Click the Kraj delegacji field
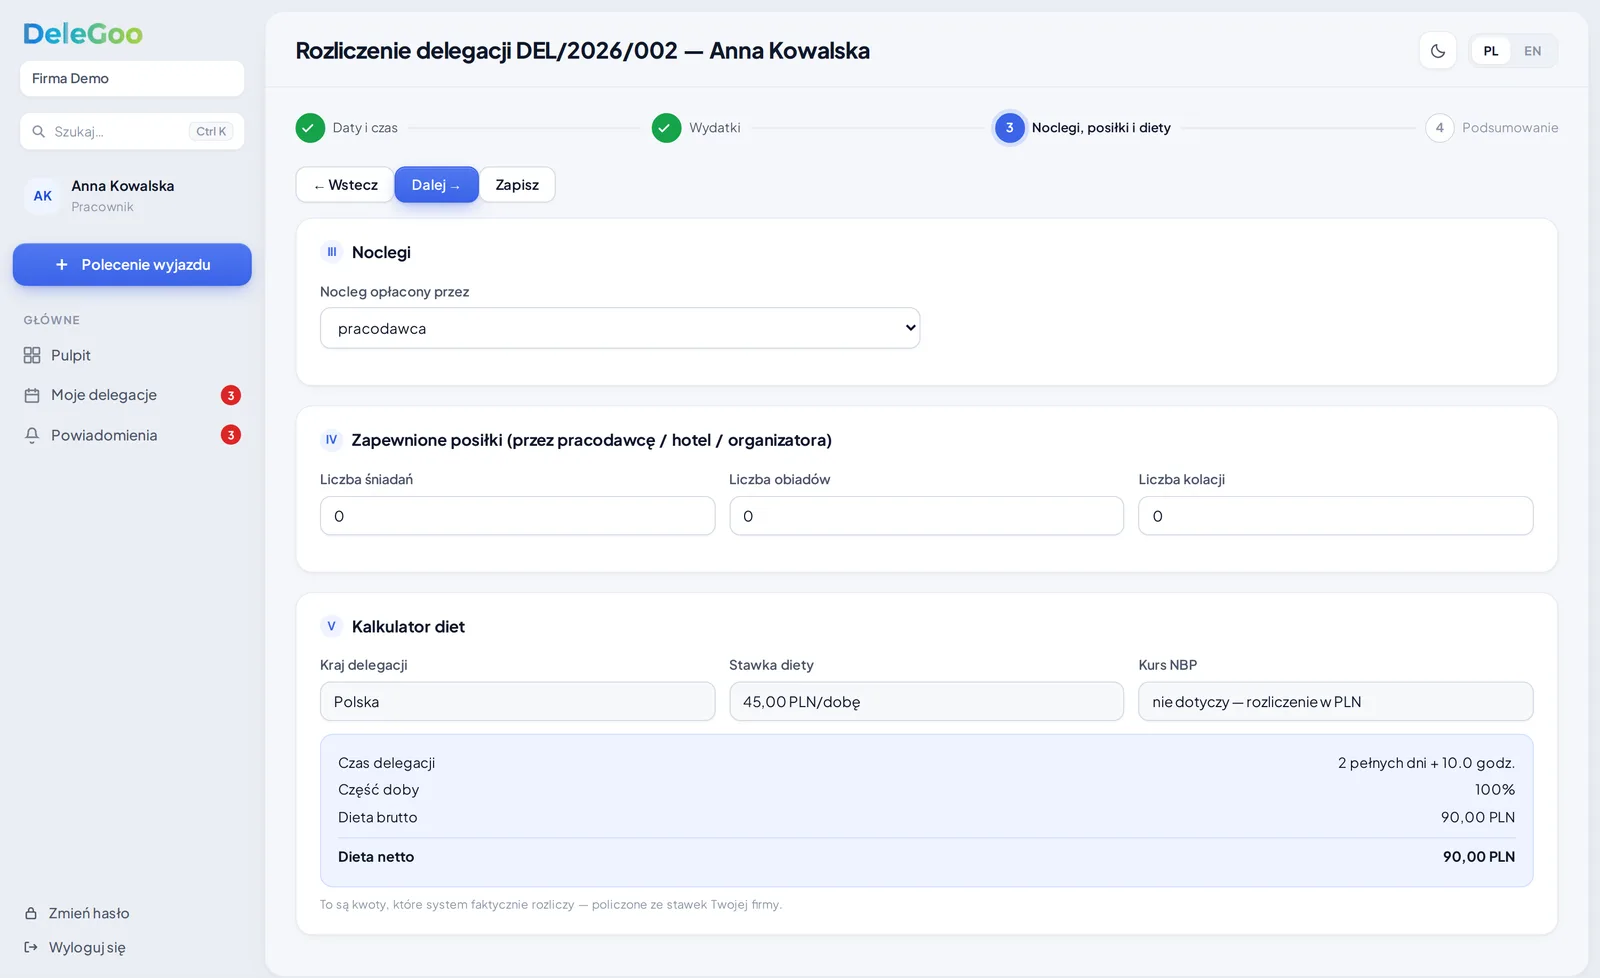The width and height of the screenshot is (1600, 978). pyautogui.click(x=517, y=702)
